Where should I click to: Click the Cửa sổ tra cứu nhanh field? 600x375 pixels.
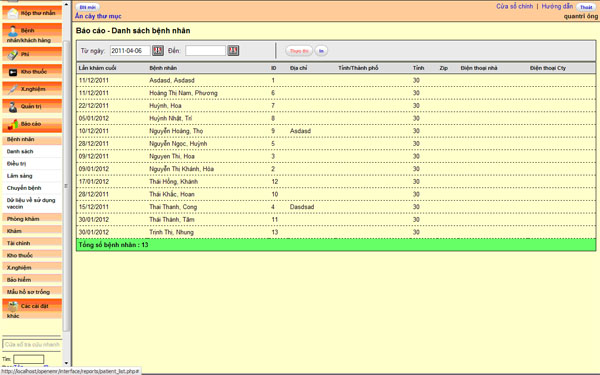32,344
